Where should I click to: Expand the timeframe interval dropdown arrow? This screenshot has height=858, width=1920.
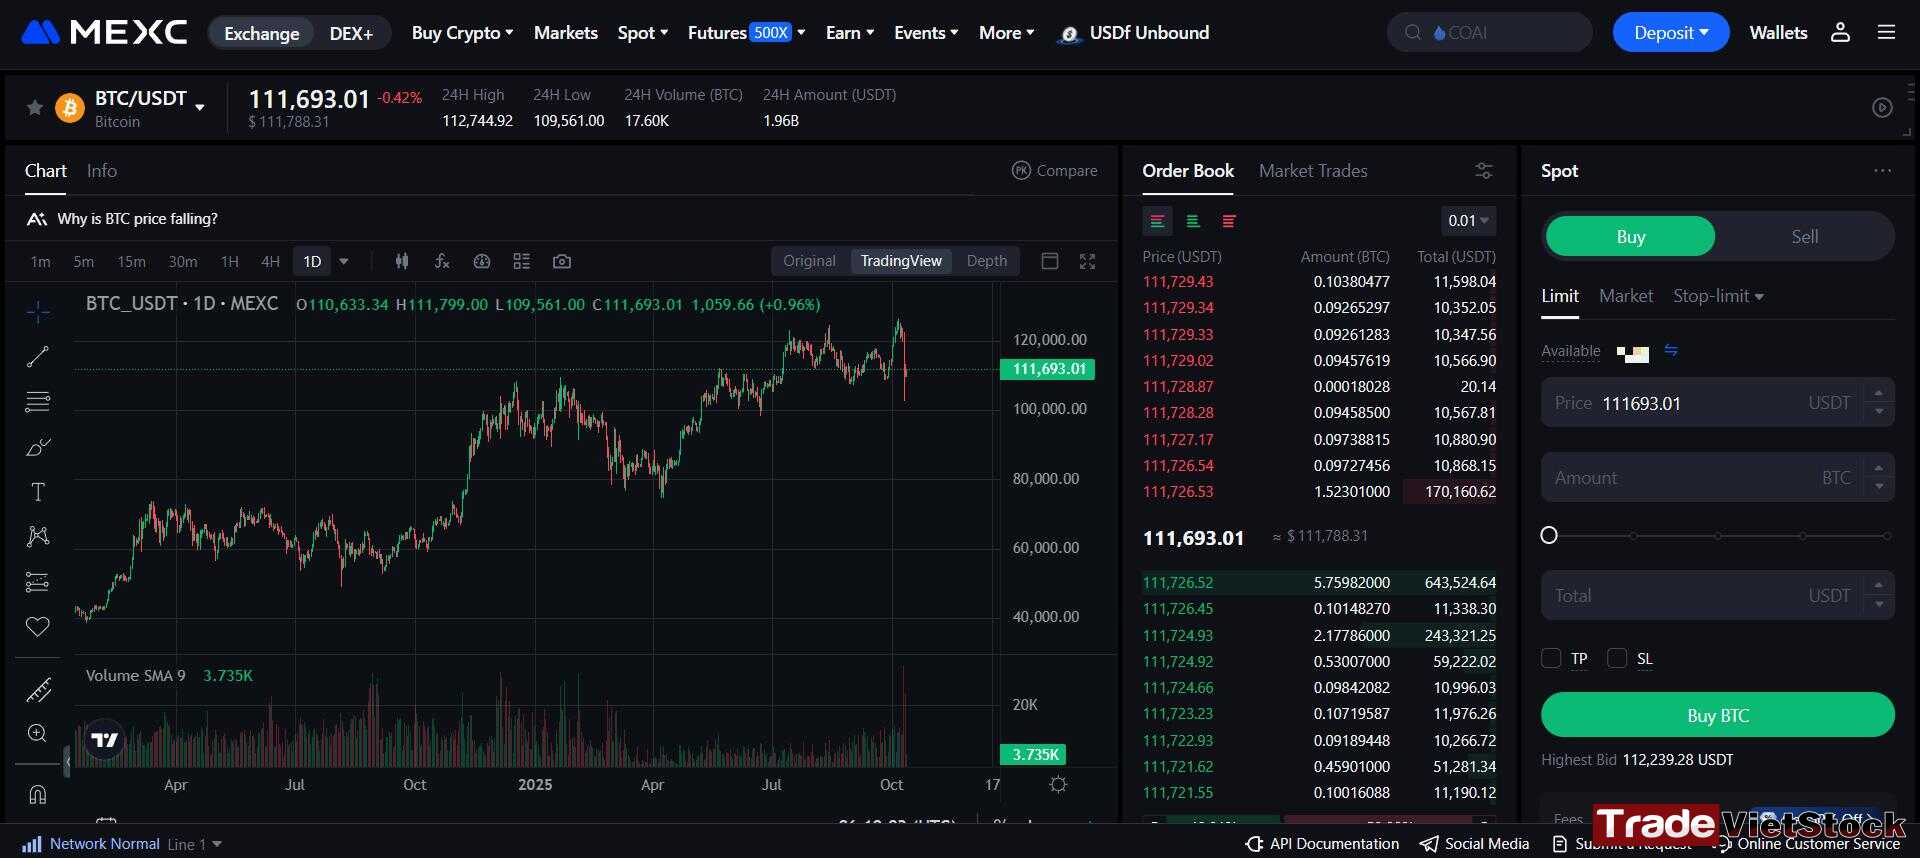[x=344, y=261]
